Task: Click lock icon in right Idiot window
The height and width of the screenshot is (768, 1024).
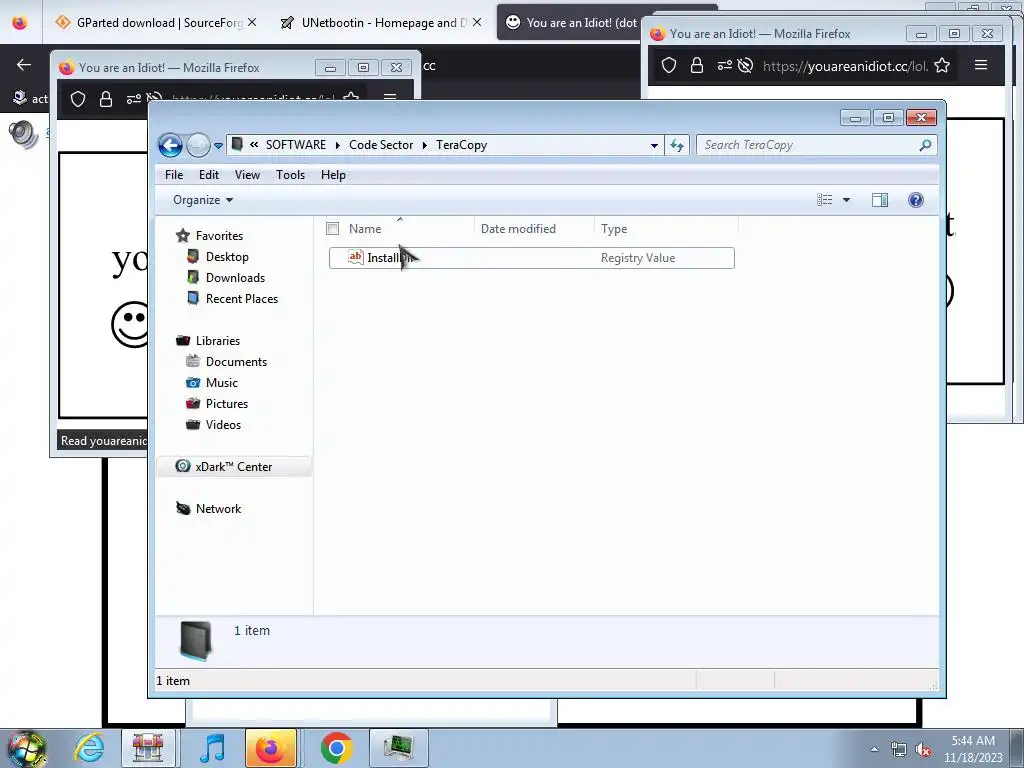Action: coord(697,65)
